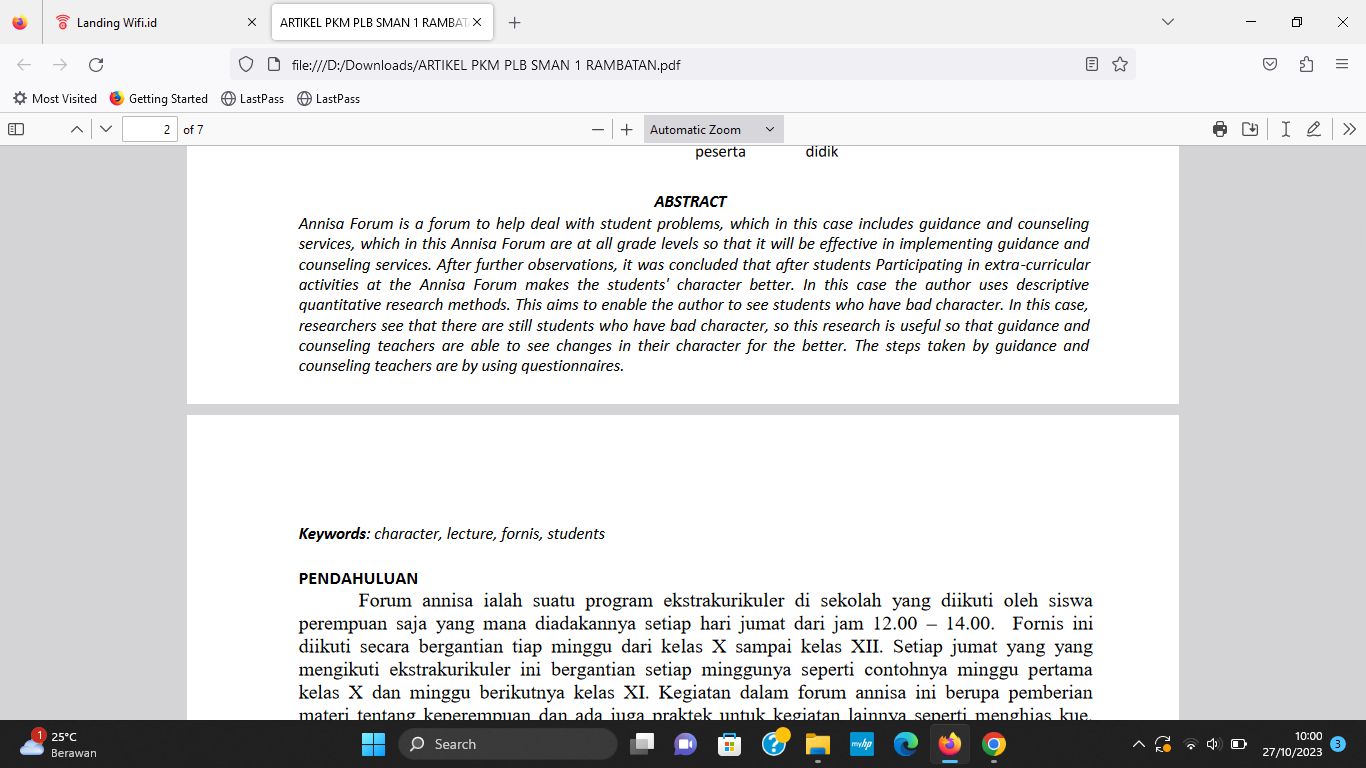Viewport: 1366px width, 768px height.
Task: Click the PENDAHULUAN heading
Action: pyautogui.click(x=358, y=578)
